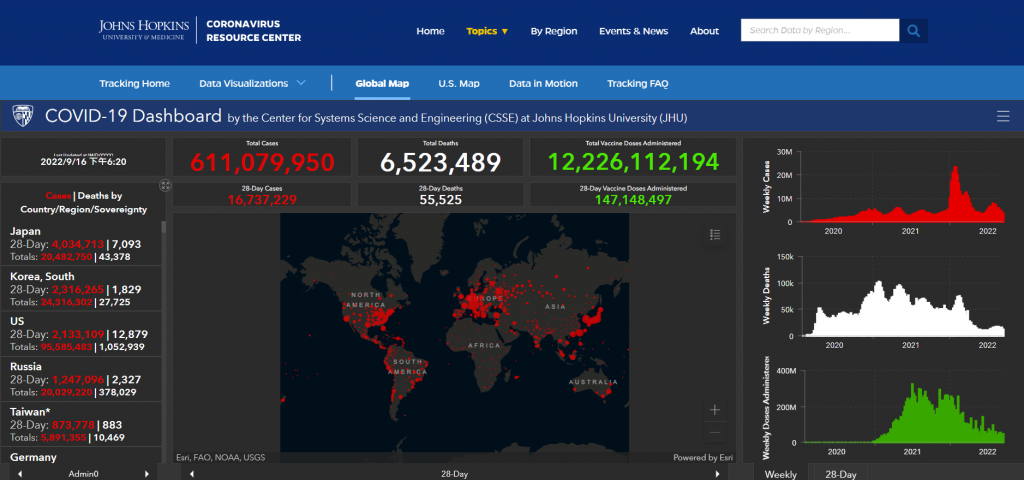Click the 28-Day Deaths value 55,525

tap(441, 199)
